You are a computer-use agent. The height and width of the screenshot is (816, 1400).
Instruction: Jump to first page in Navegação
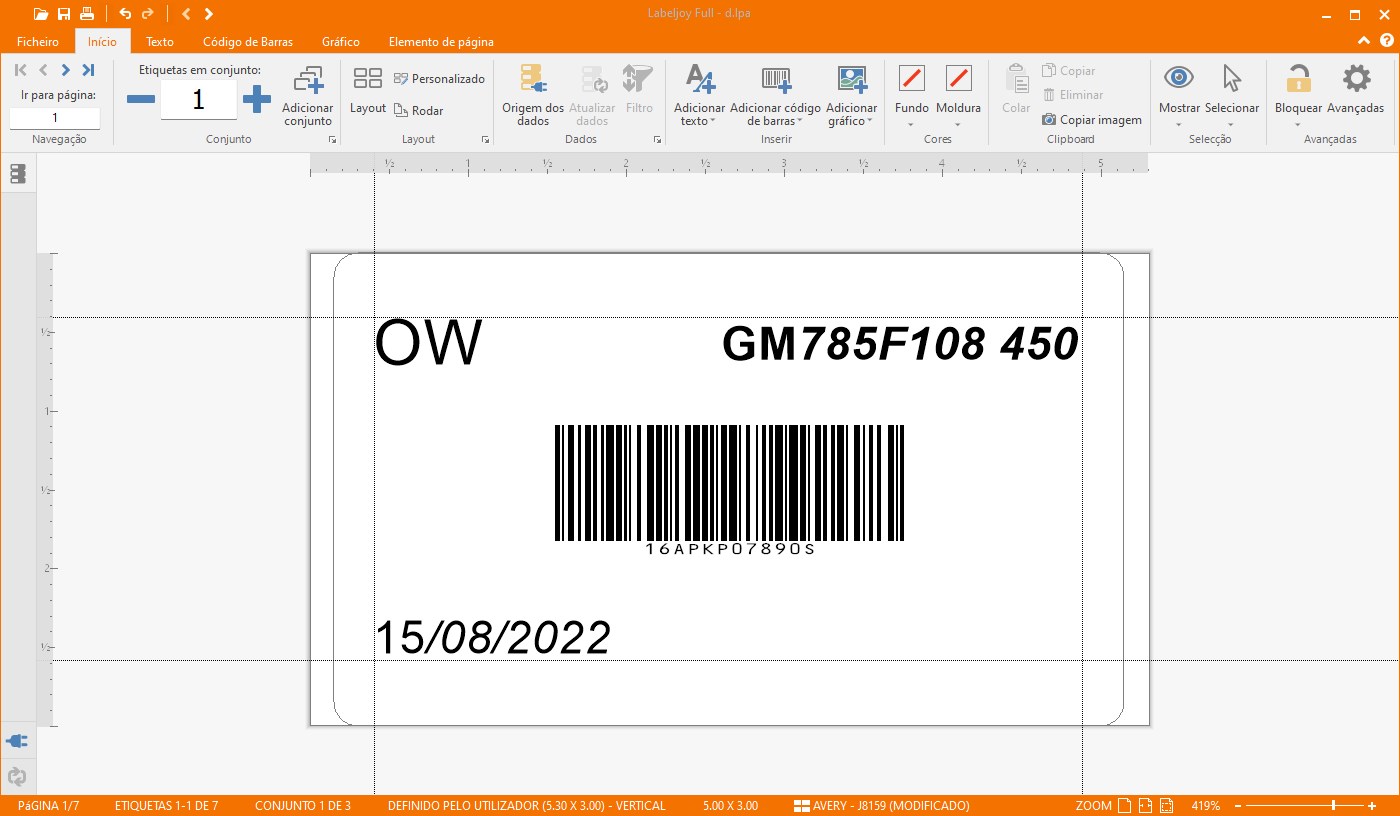pyautogui.click(x=21, y=70)
